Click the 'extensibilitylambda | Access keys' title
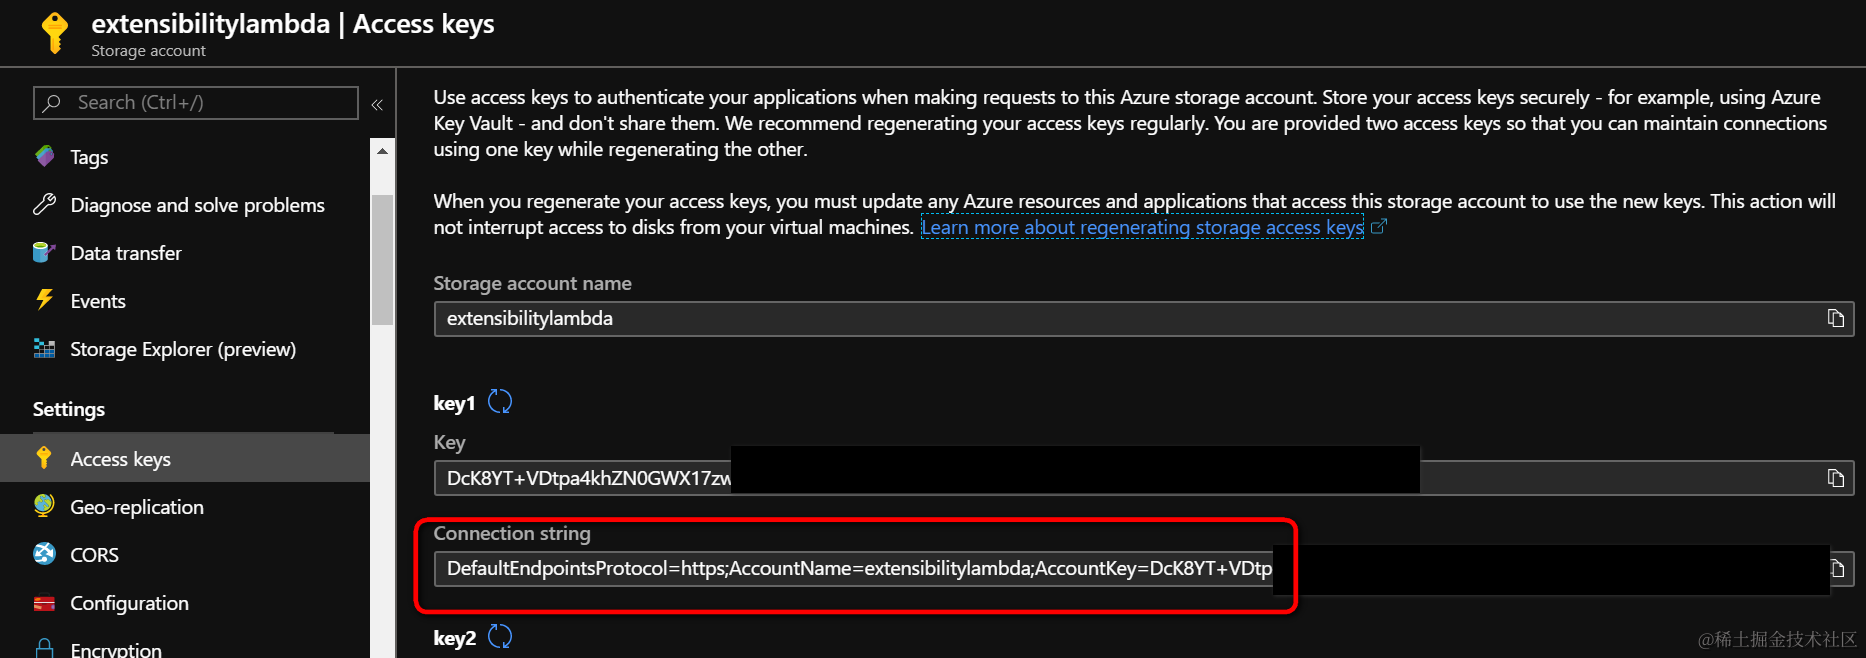This screenshot has height=658, width=1866. pyautogui.click(x=293, y=24)
